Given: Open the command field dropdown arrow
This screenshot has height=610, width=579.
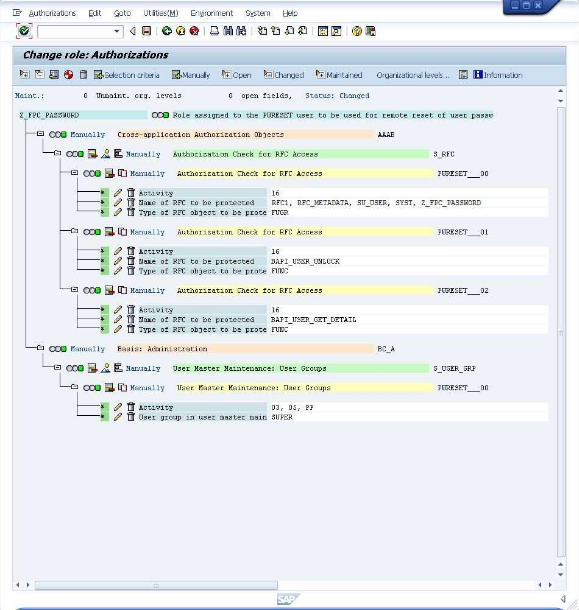Looking at the screenshot, I should pyautogui.click(x=116, y=31).
